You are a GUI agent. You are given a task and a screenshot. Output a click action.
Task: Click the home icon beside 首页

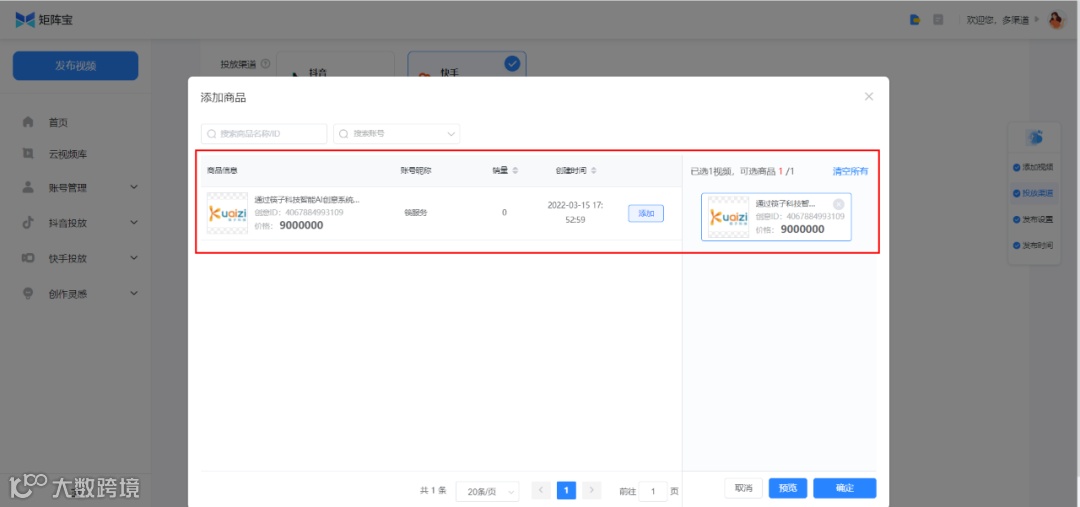pos(28,122)
